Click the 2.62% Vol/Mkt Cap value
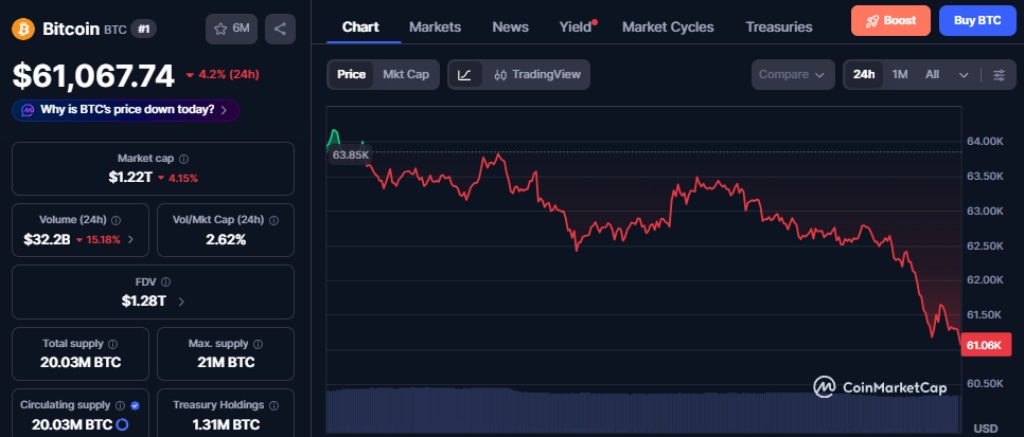1024x437 pixels. click(x=226, y=240)
